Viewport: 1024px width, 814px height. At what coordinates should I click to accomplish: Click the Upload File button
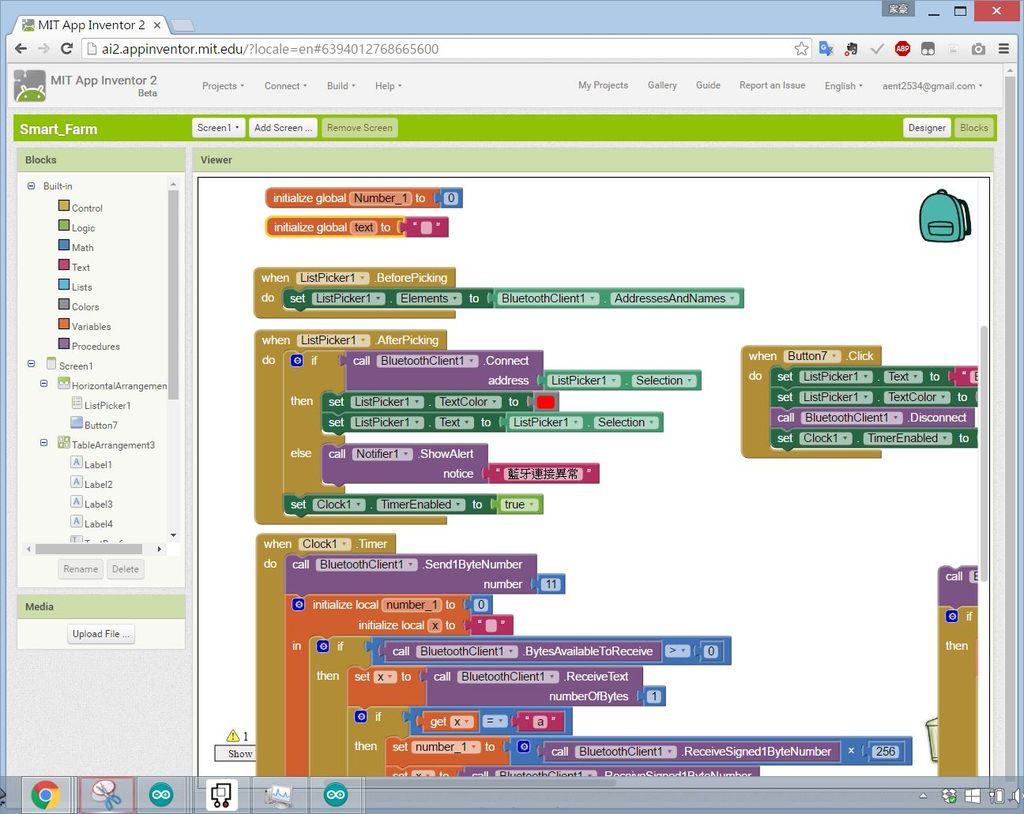pyautogui.click(x=101, y=634)
